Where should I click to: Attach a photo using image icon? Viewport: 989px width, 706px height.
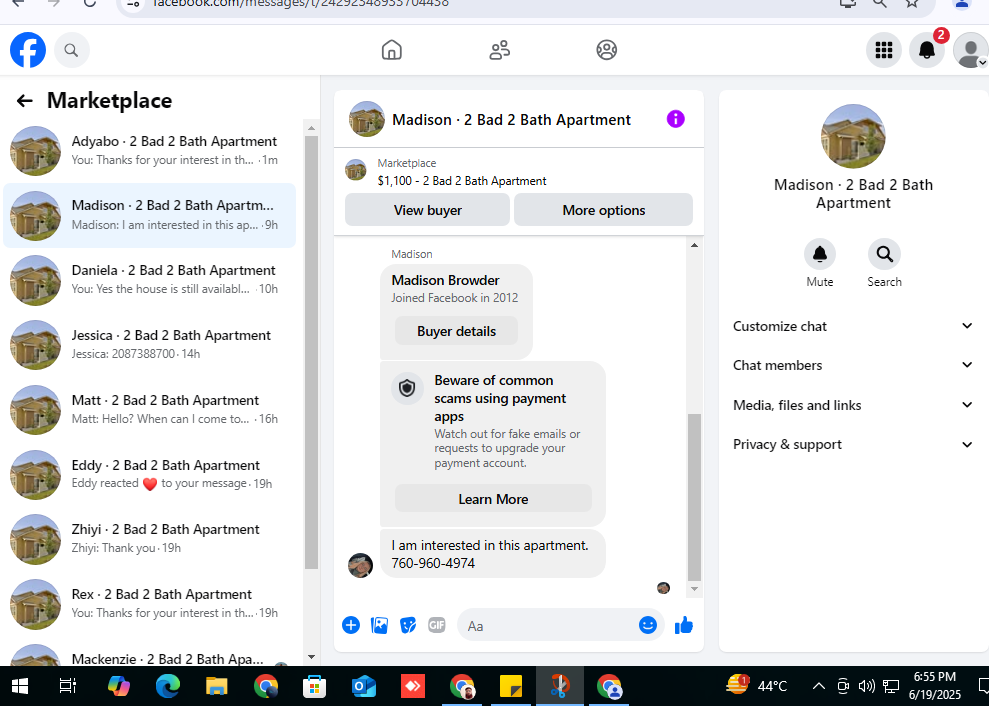380,625
